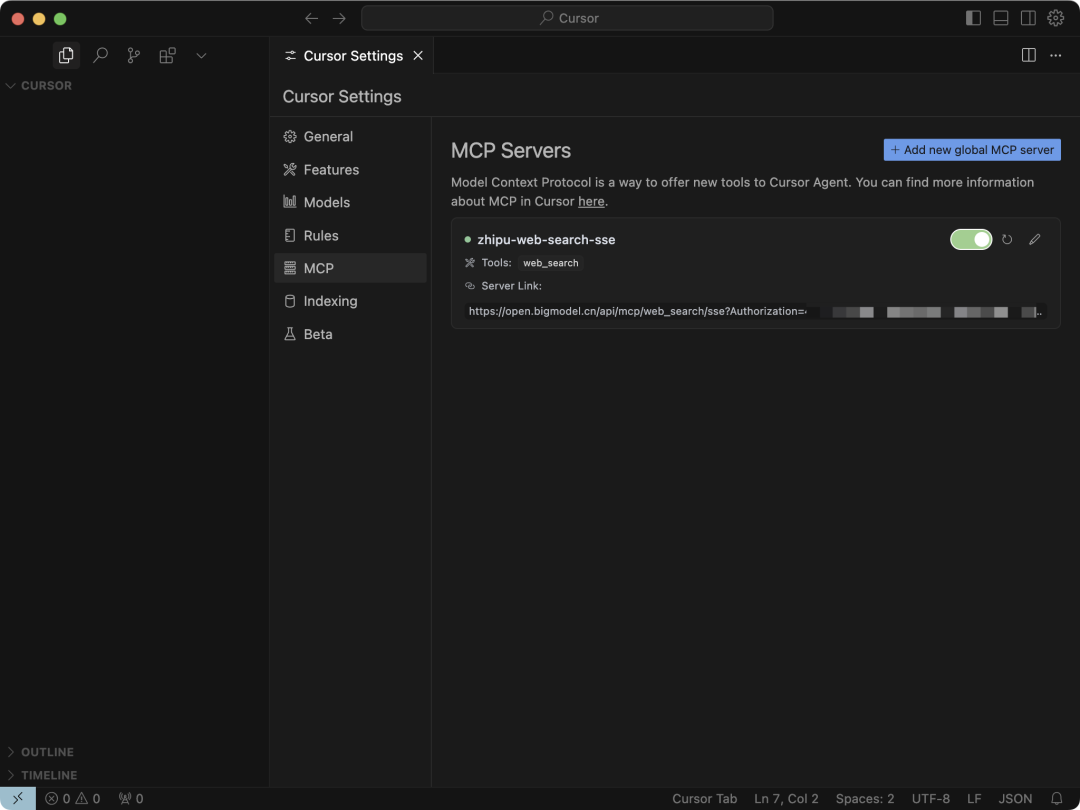Follow the 'here' MCP documentation link
The image size is (1080, 810).
pos(591,201)
